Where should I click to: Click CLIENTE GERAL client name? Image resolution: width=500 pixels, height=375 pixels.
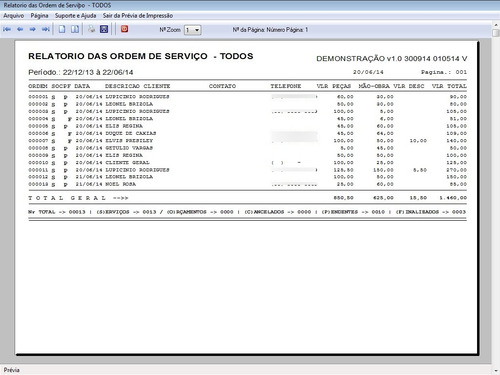(x=127, y=163)
